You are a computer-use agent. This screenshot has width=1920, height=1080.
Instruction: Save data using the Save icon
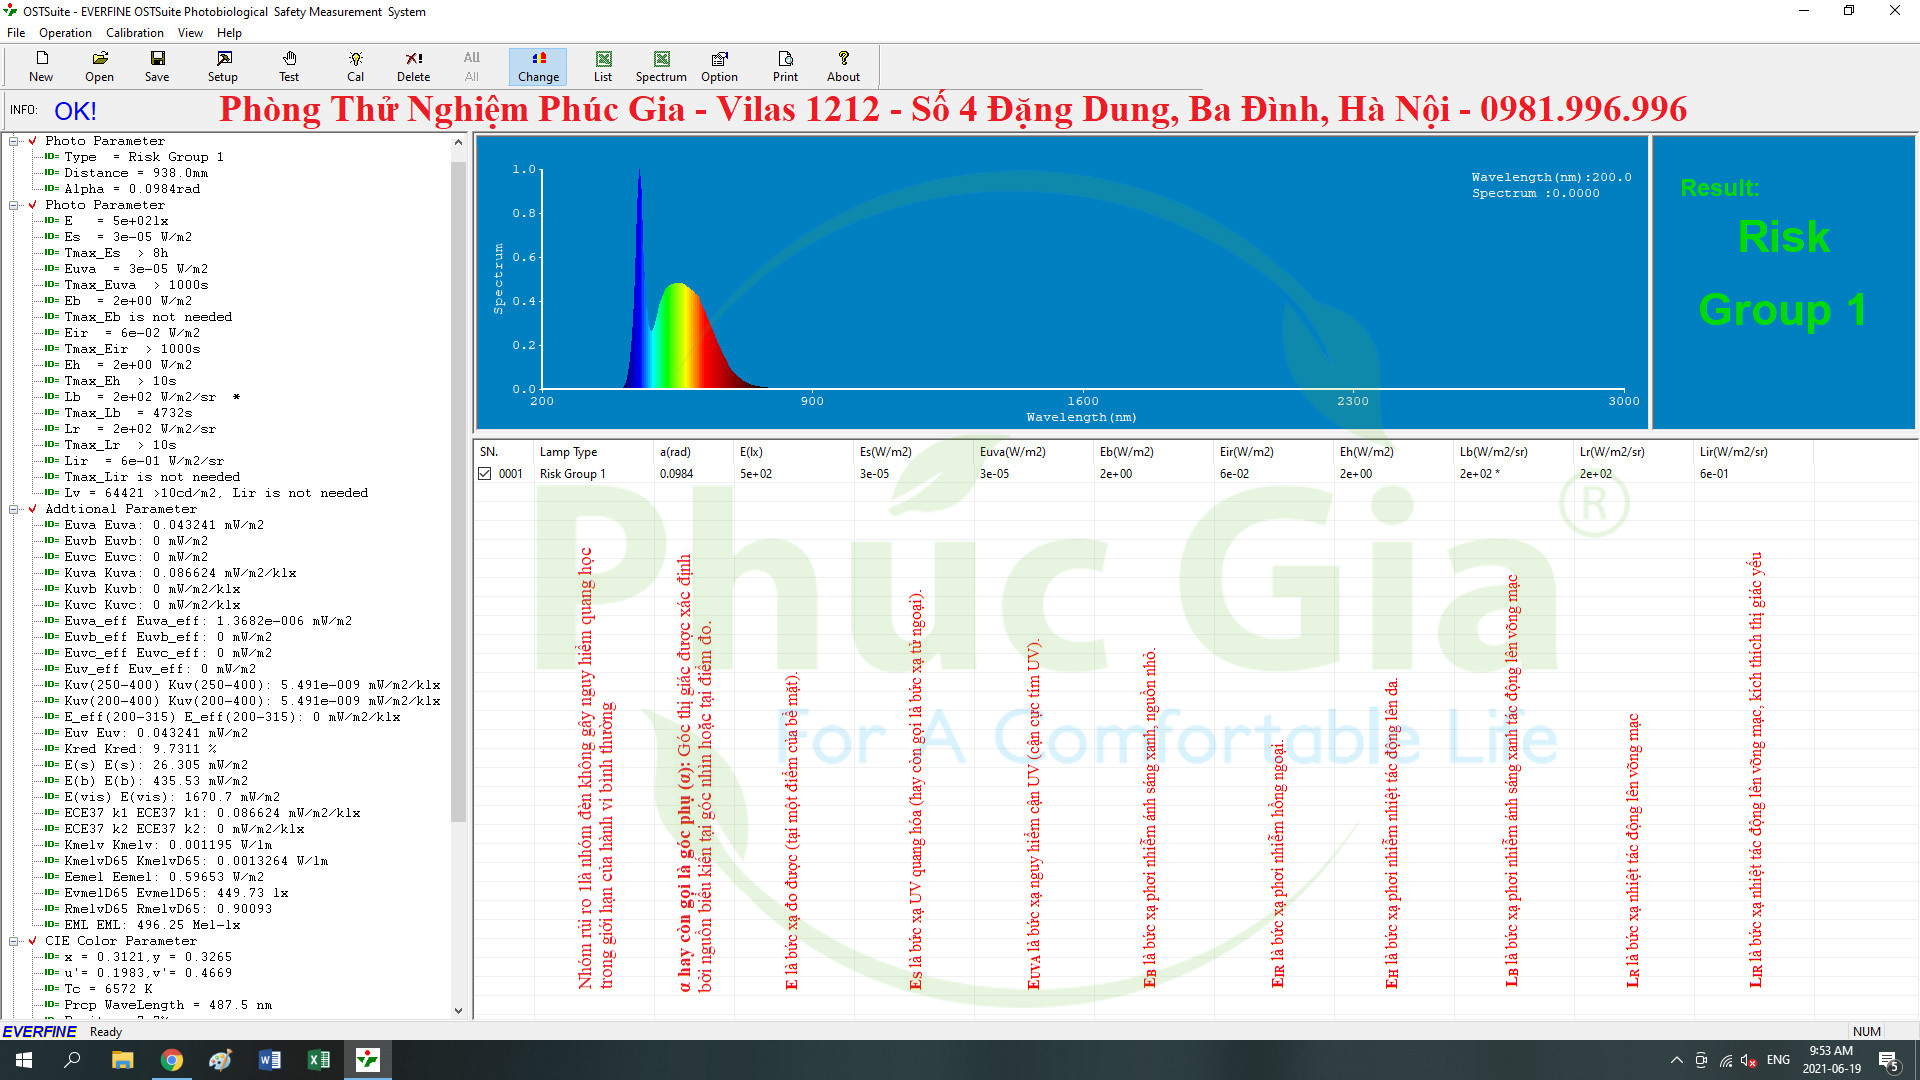[x=157, y=67]
